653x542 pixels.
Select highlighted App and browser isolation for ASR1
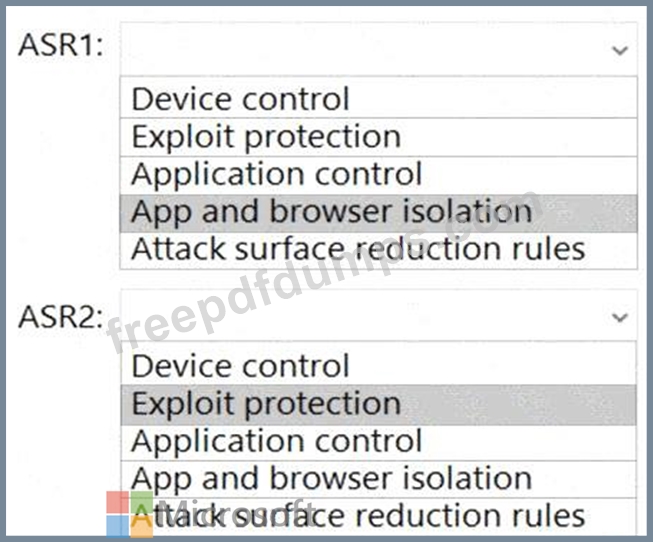[x=331, y=211]
